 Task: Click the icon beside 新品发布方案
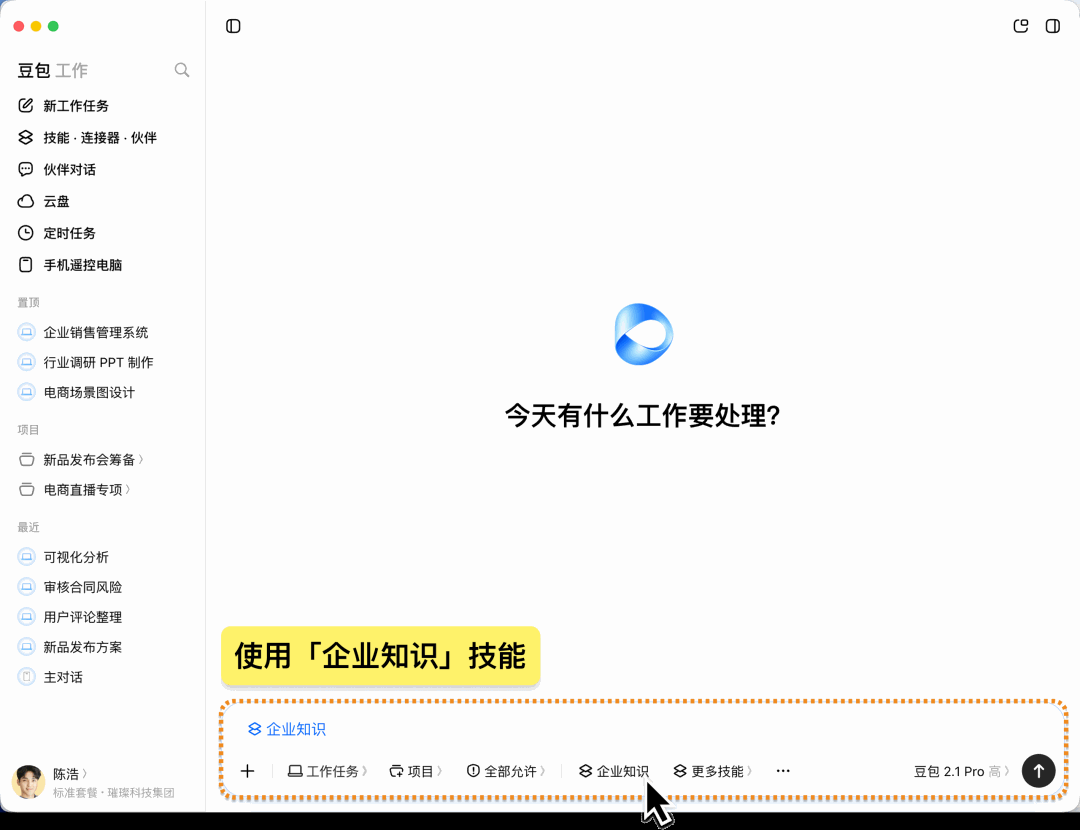coord(26,647)
